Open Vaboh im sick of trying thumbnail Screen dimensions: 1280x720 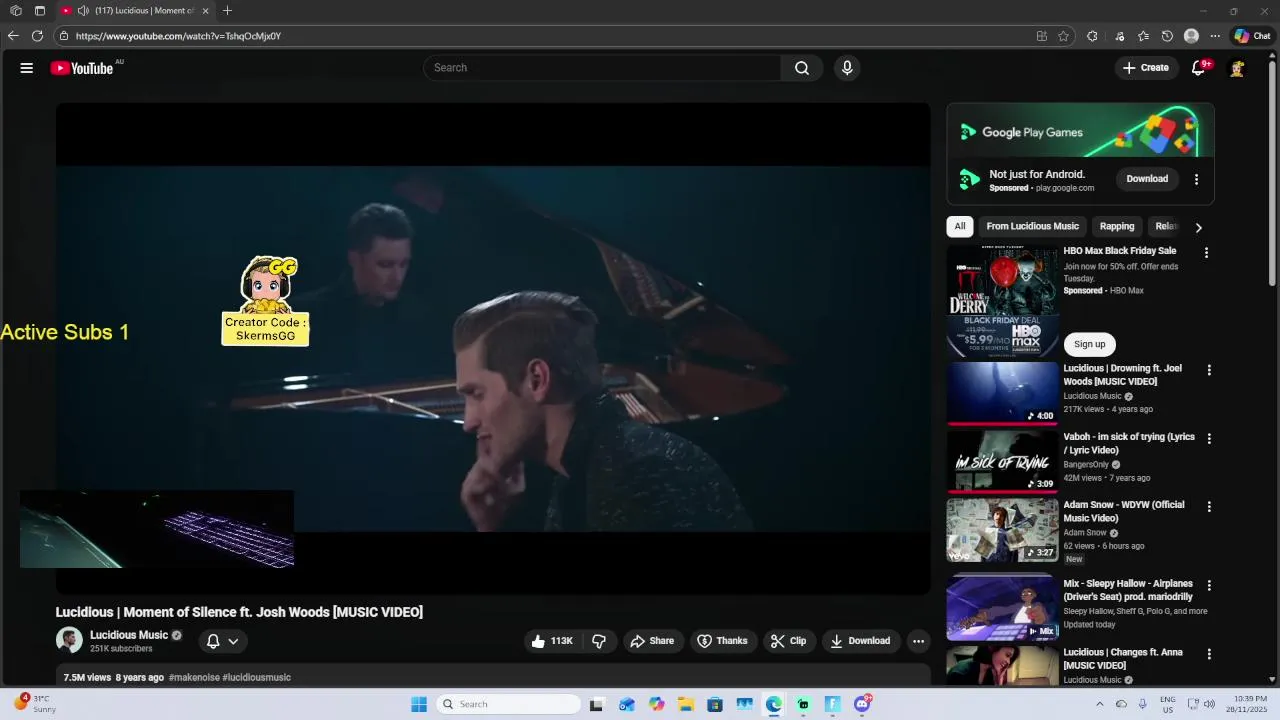point(1002,462)
